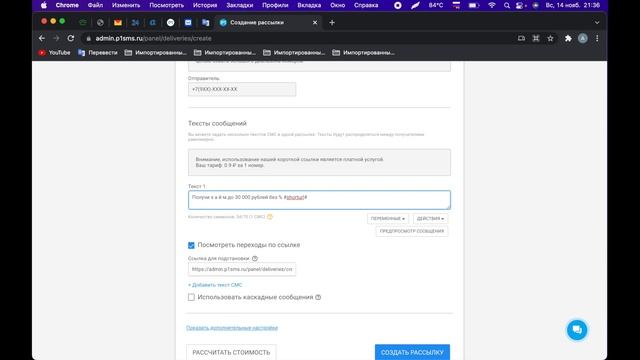
Task: Click the date and time in menu bar
Action: (x=573, y=5)
